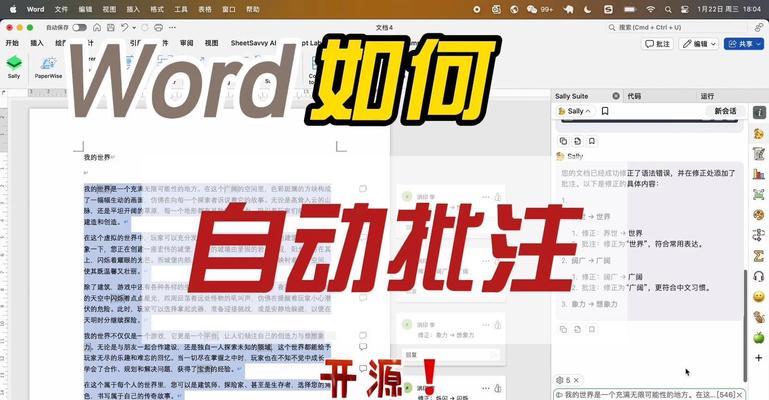Click the Apple menu logo

point(13,9)
